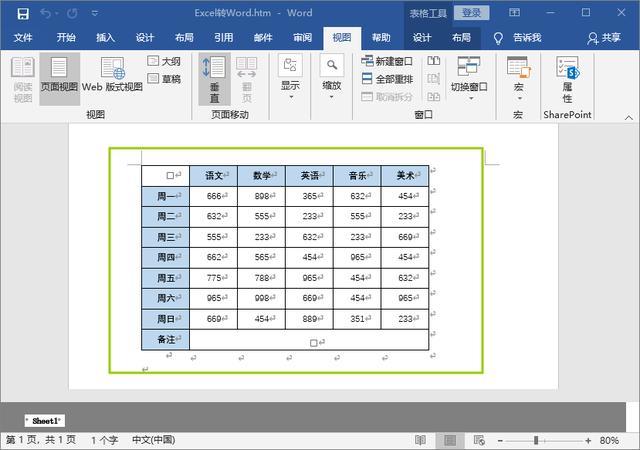Click the word count 1 个字
Image resolution: width=640 pixels, height=450 pixels.
[104, 440]
